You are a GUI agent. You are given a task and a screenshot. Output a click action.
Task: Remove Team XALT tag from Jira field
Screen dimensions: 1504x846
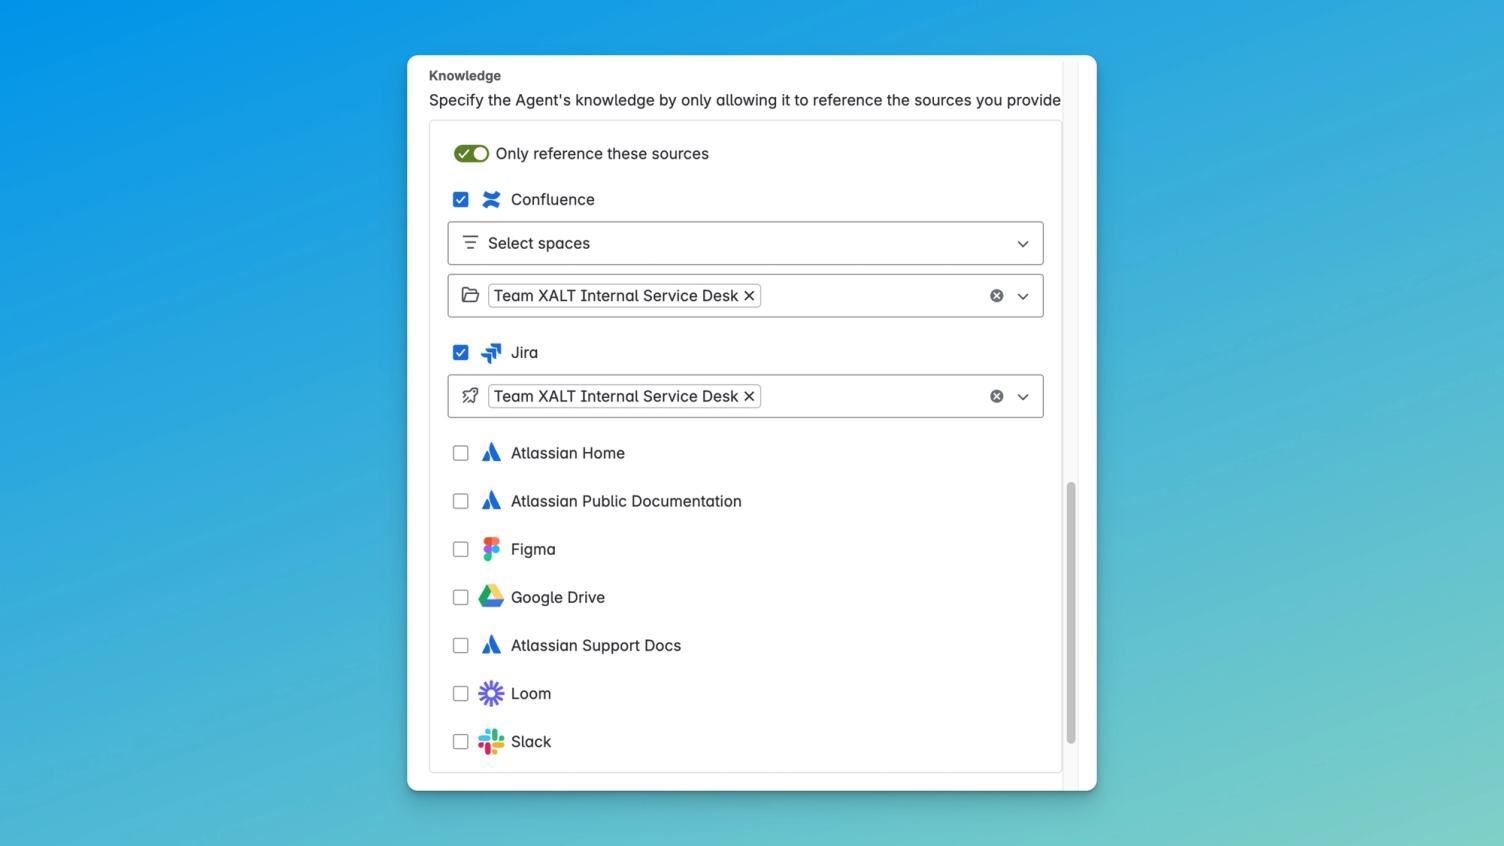pos(749,396)
